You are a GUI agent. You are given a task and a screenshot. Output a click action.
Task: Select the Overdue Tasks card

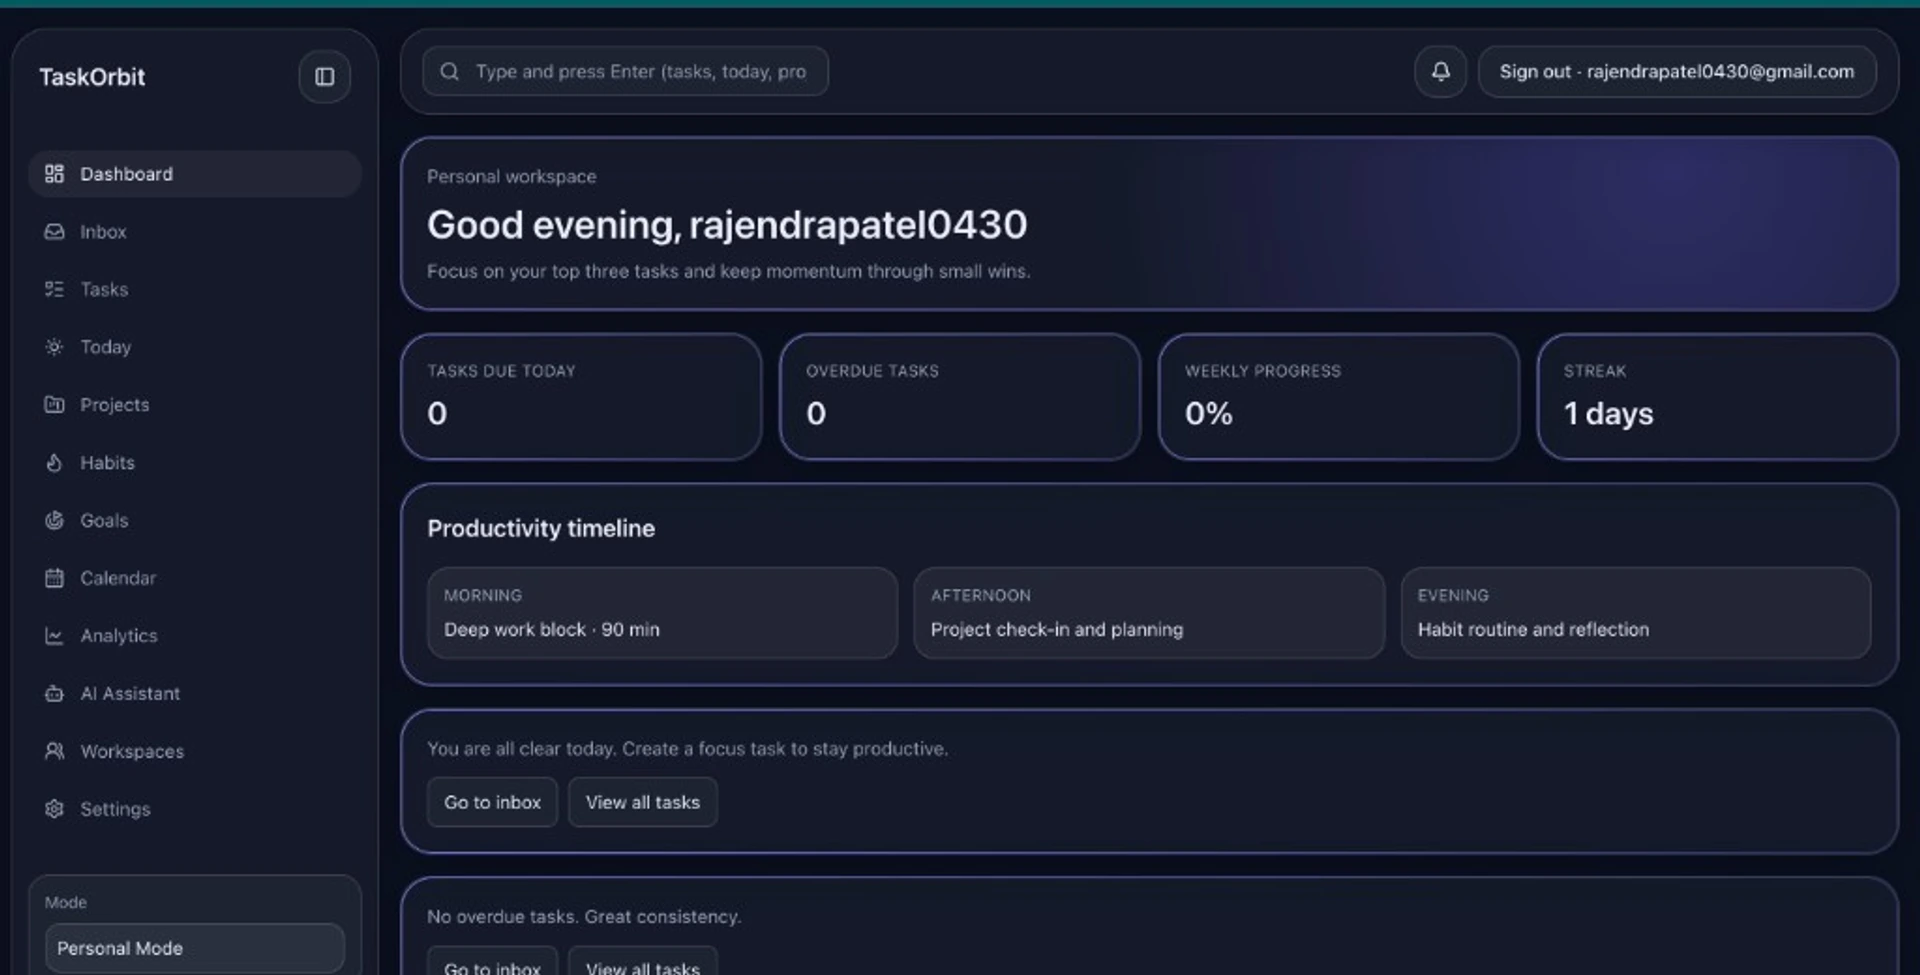(x=960, y=397)
